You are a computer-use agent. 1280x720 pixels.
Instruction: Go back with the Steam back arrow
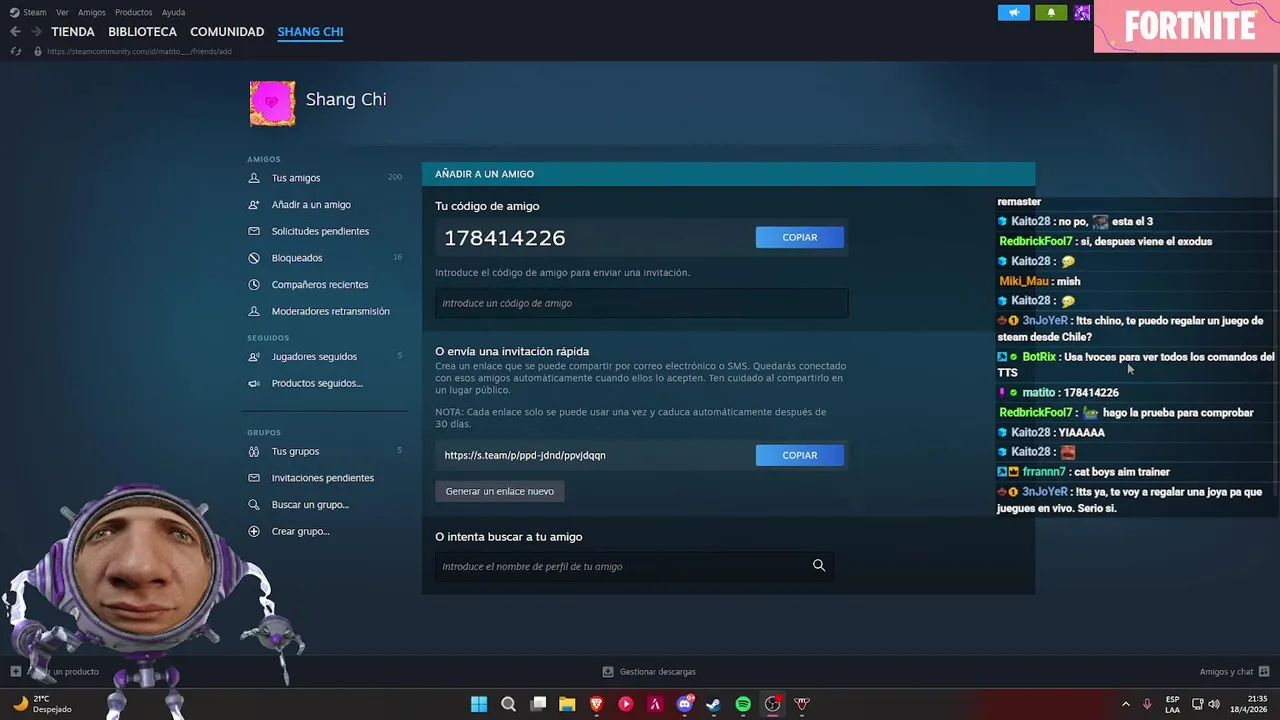point(15,32)
